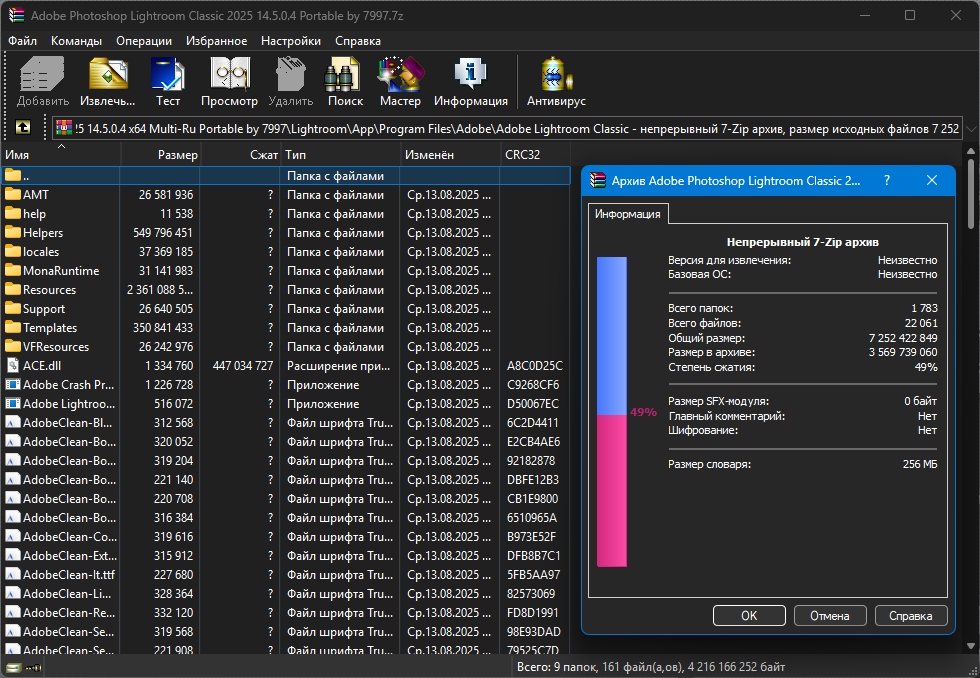Sort files by the Размер column header

tap(161, 154)
